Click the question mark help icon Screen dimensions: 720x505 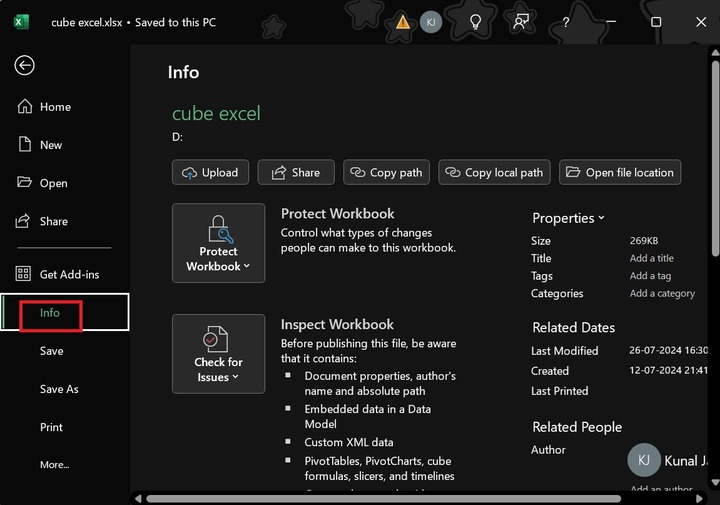566,21
